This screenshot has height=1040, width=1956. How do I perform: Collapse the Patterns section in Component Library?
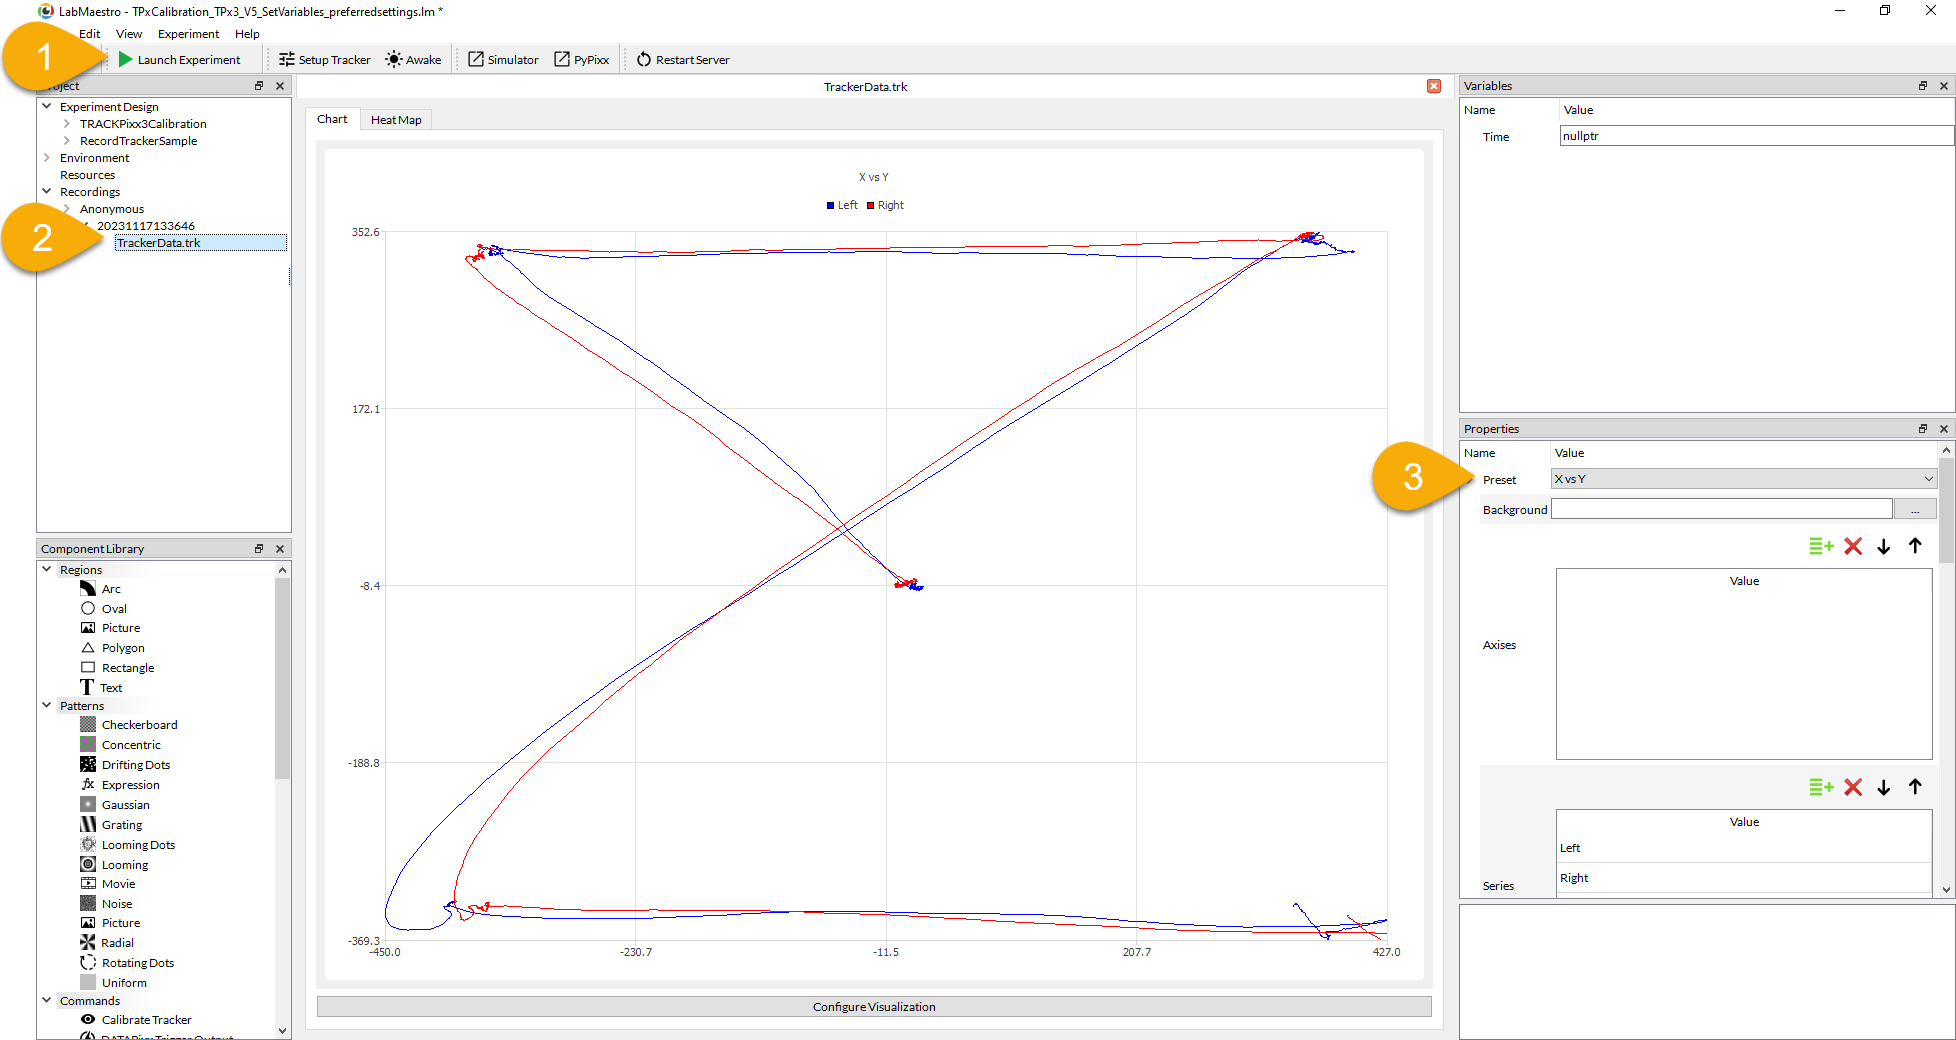click(x=47, y=706)
